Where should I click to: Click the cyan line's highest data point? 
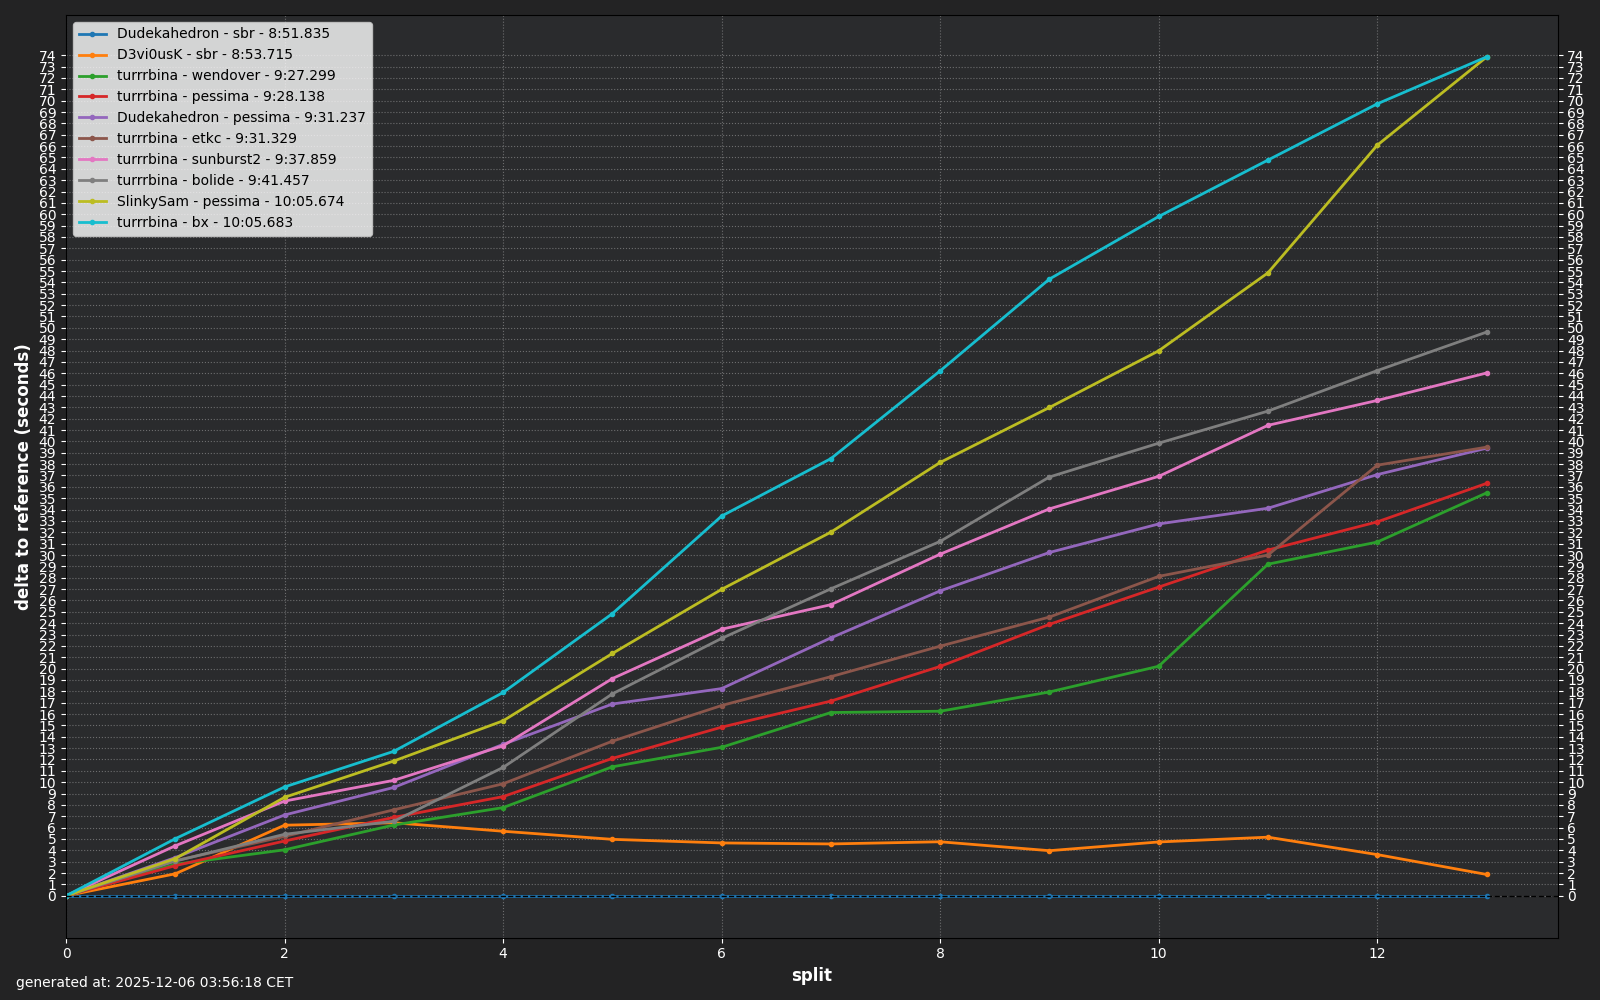pos(1488,57)
